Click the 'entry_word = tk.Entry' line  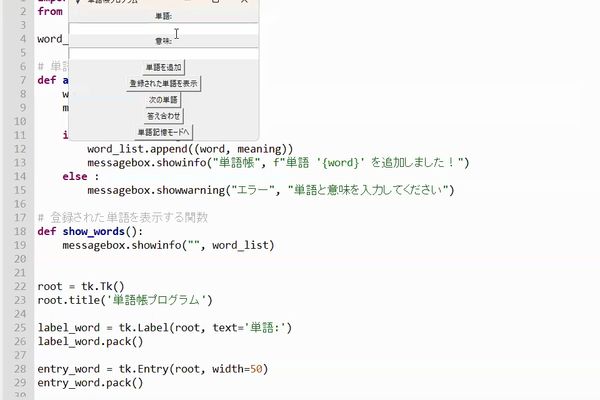pyautogui.click(x=153, y=369)
